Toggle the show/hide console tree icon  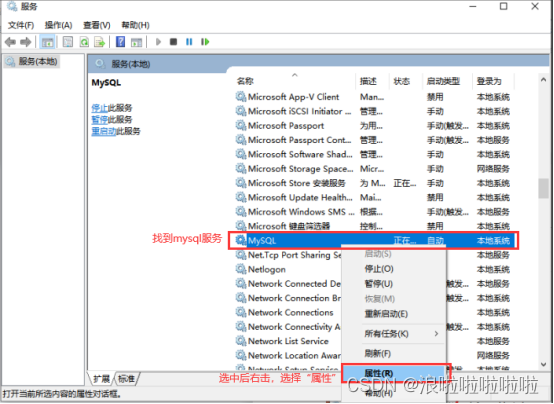coord(47,42)
